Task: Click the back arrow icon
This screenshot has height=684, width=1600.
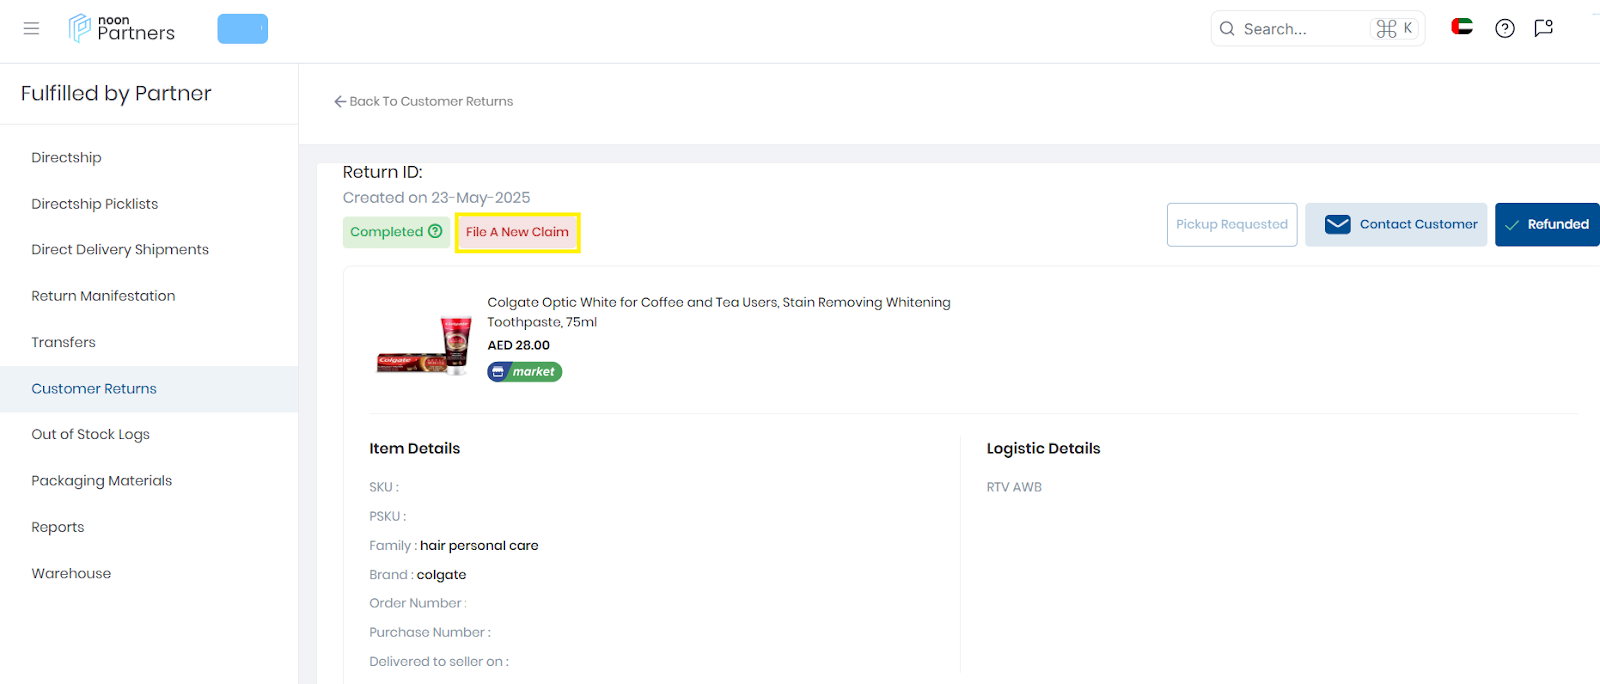Action: [340, 101]
